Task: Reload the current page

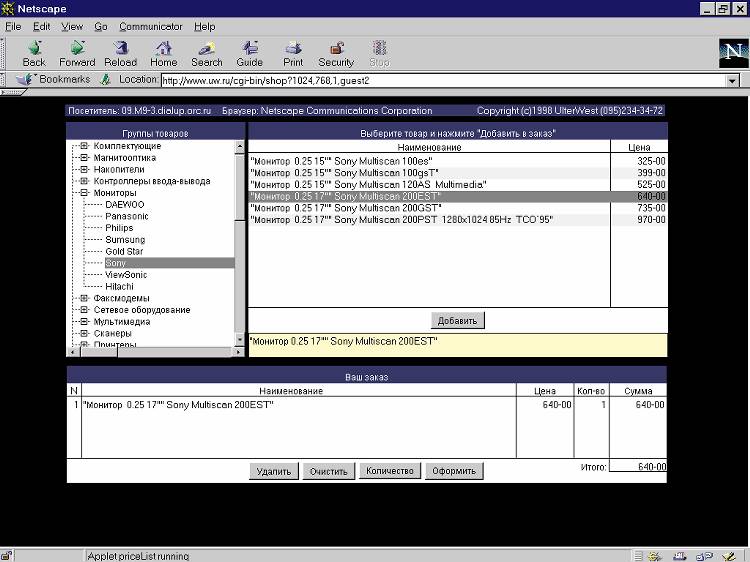Action: 120,52
